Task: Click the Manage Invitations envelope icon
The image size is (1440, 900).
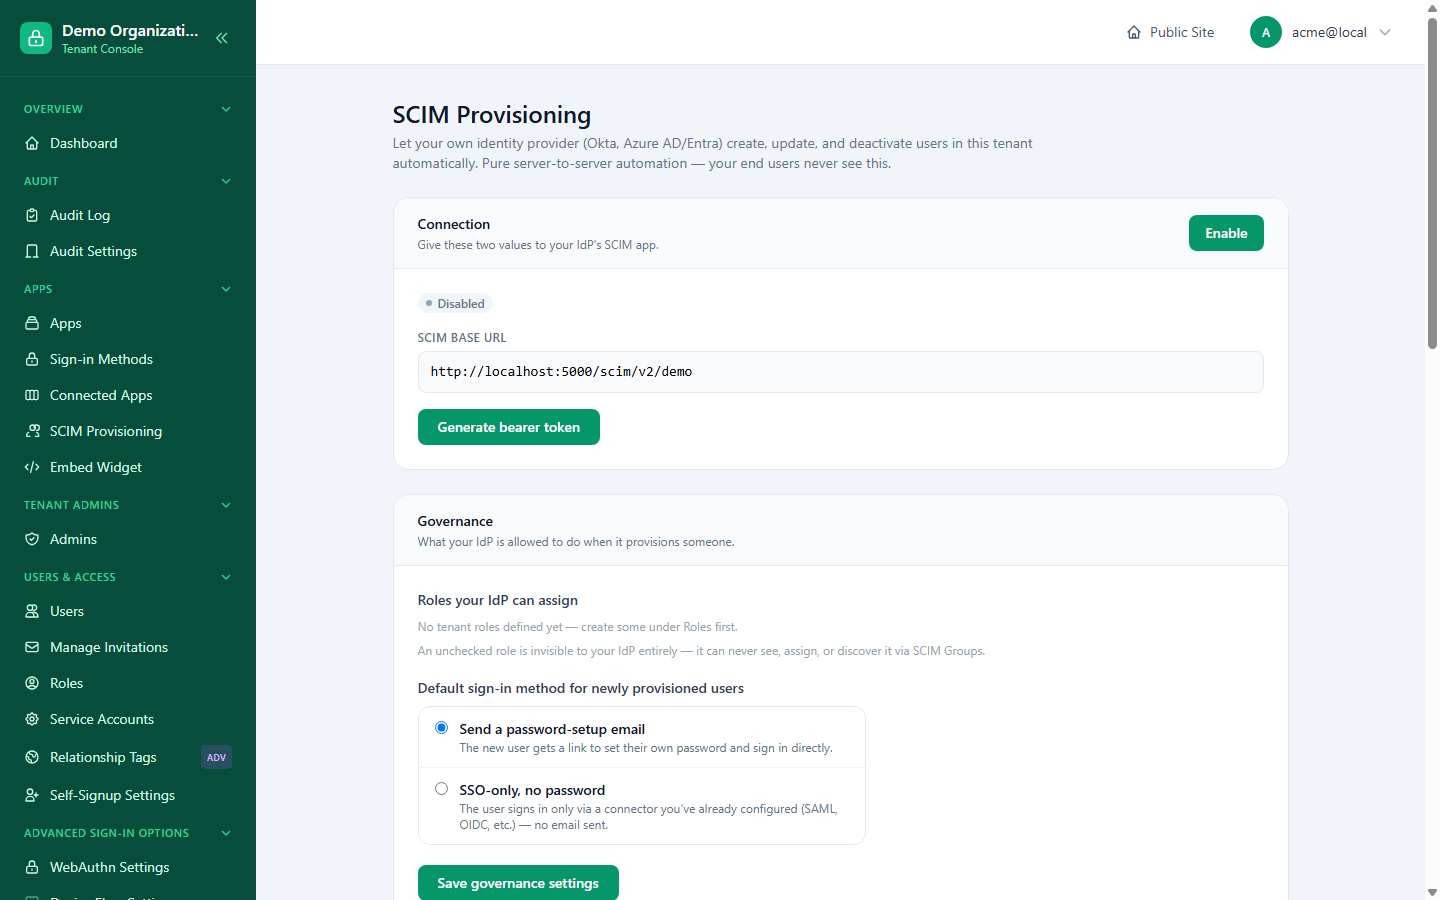Action: tap(32, 647)
